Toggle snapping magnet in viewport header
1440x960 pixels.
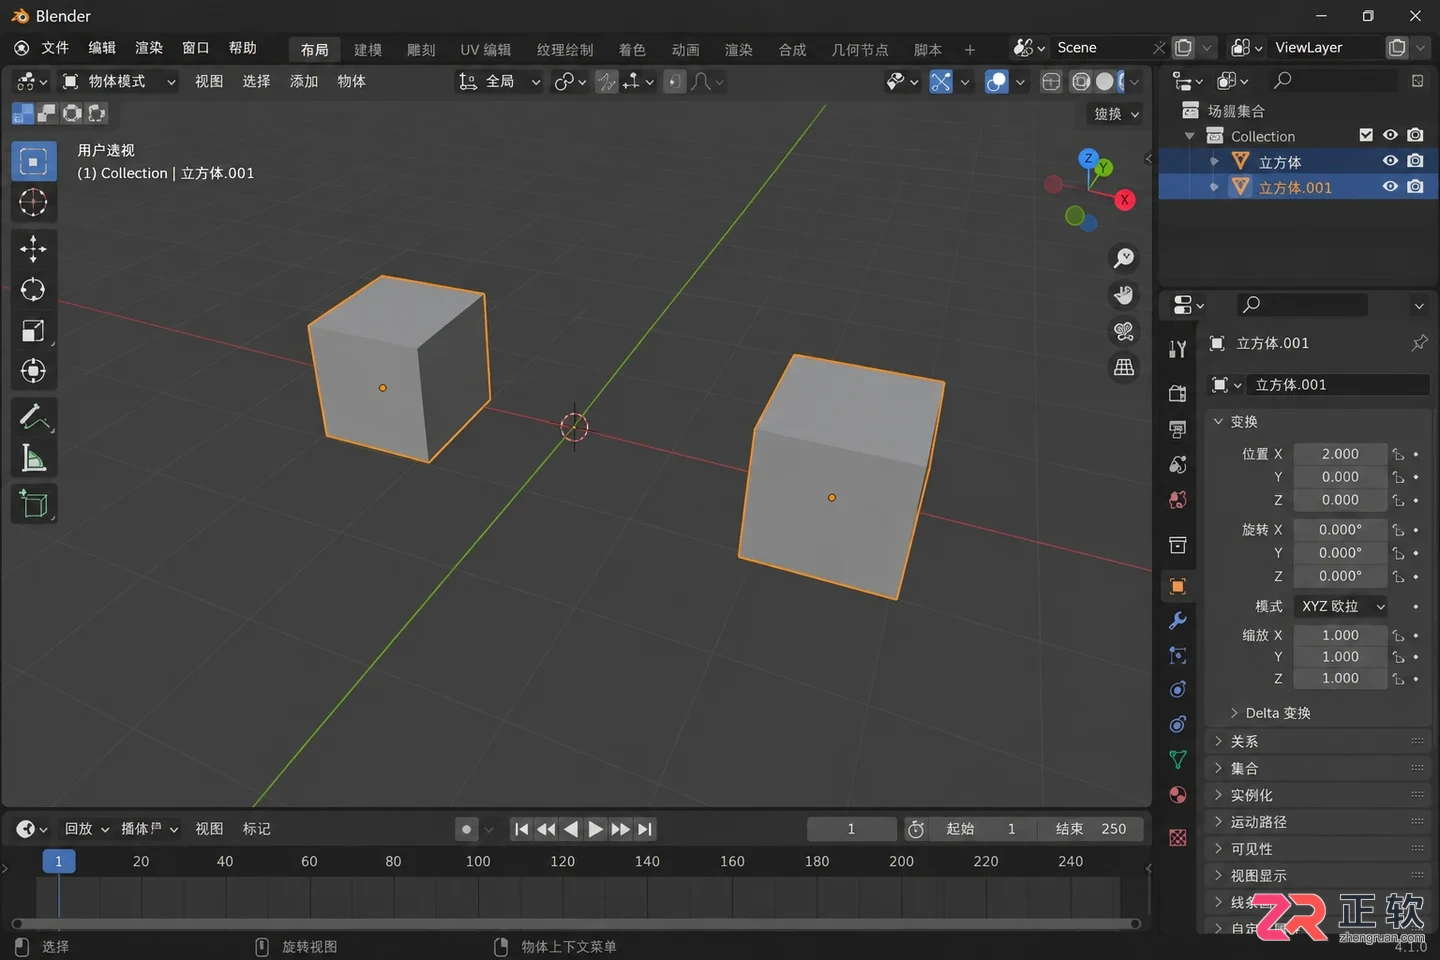click(x=606, y=82)
